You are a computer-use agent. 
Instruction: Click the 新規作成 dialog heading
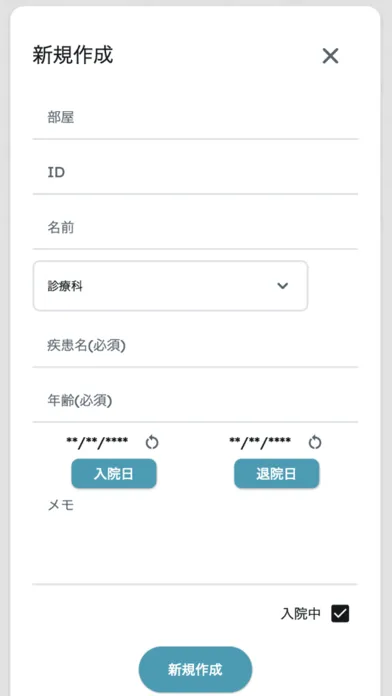click(x=73, y=55)
